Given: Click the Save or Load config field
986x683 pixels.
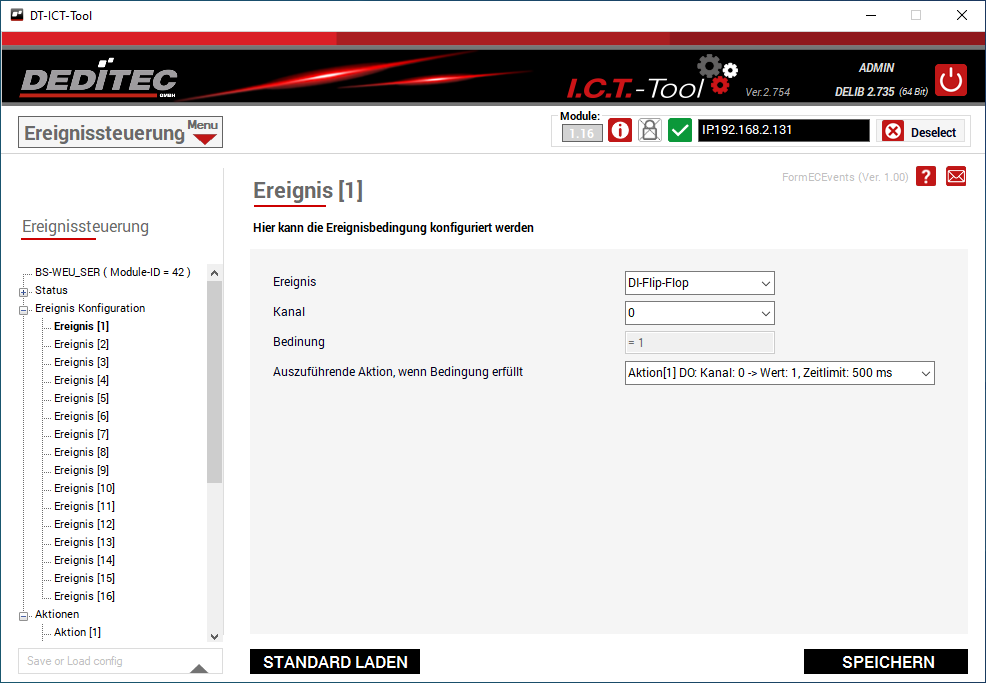Looking at the screenshot, I should click(x=98, y=661).
